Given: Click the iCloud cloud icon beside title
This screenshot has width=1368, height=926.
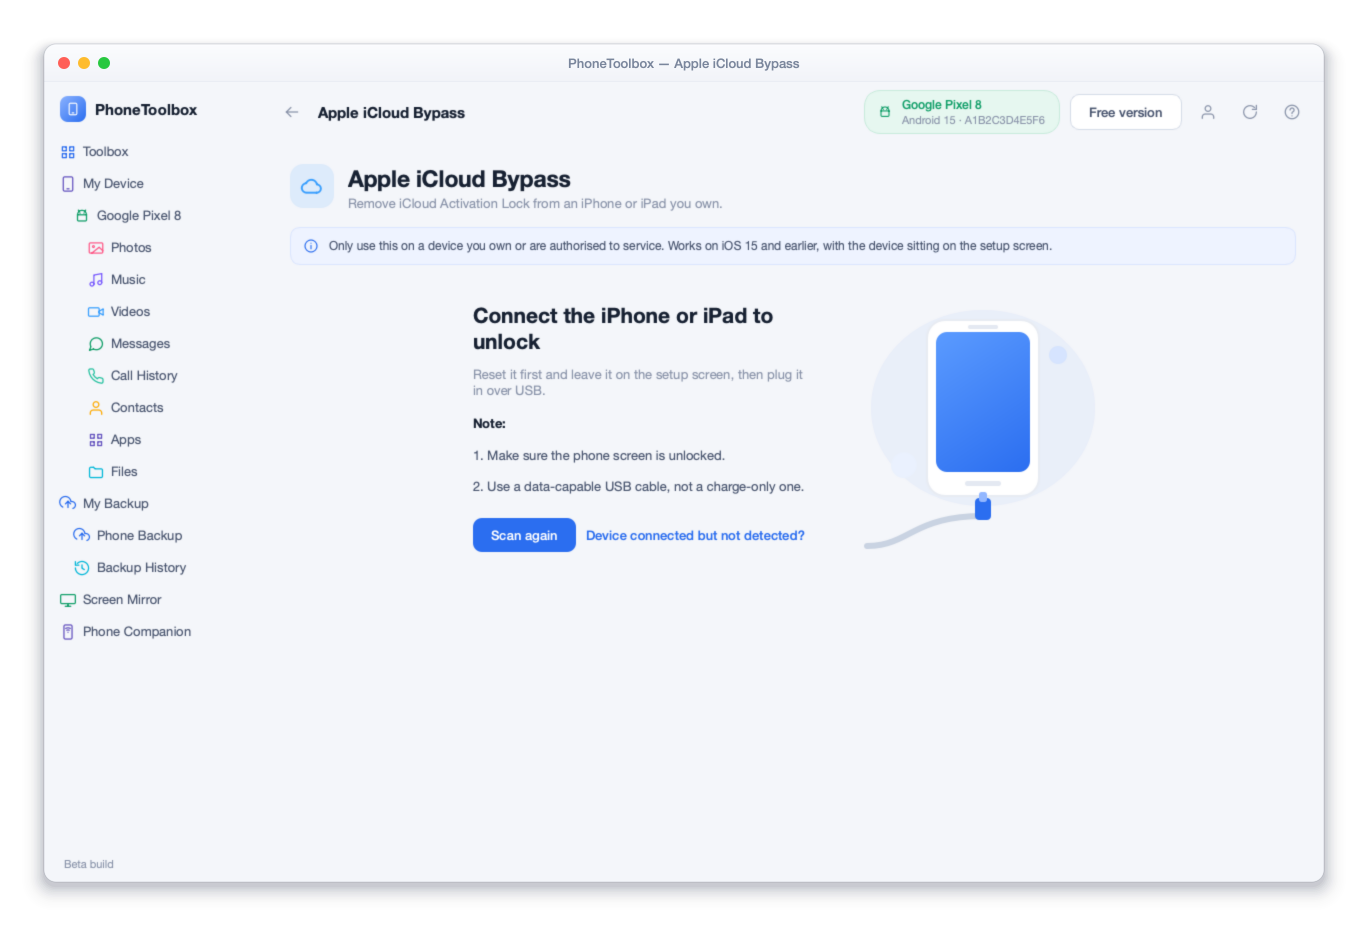Looking at the screenshot, I should click(x=312, y=186).
